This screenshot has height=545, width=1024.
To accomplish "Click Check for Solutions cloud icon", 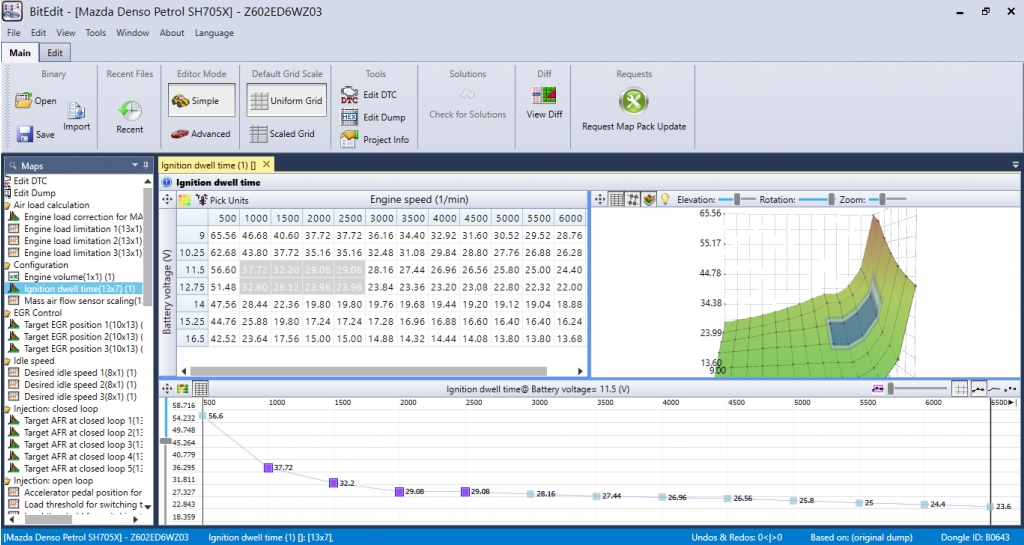I will [468, 95].
